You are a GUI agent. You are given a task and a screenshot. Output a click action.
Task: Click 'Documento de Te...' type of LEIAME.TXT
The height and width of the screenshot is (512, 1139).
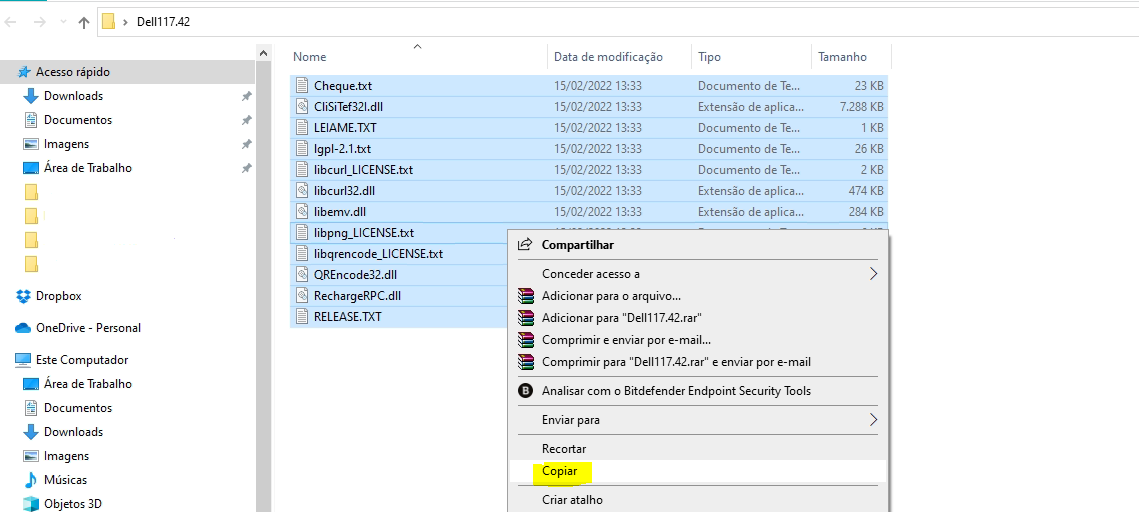[749, 128]
